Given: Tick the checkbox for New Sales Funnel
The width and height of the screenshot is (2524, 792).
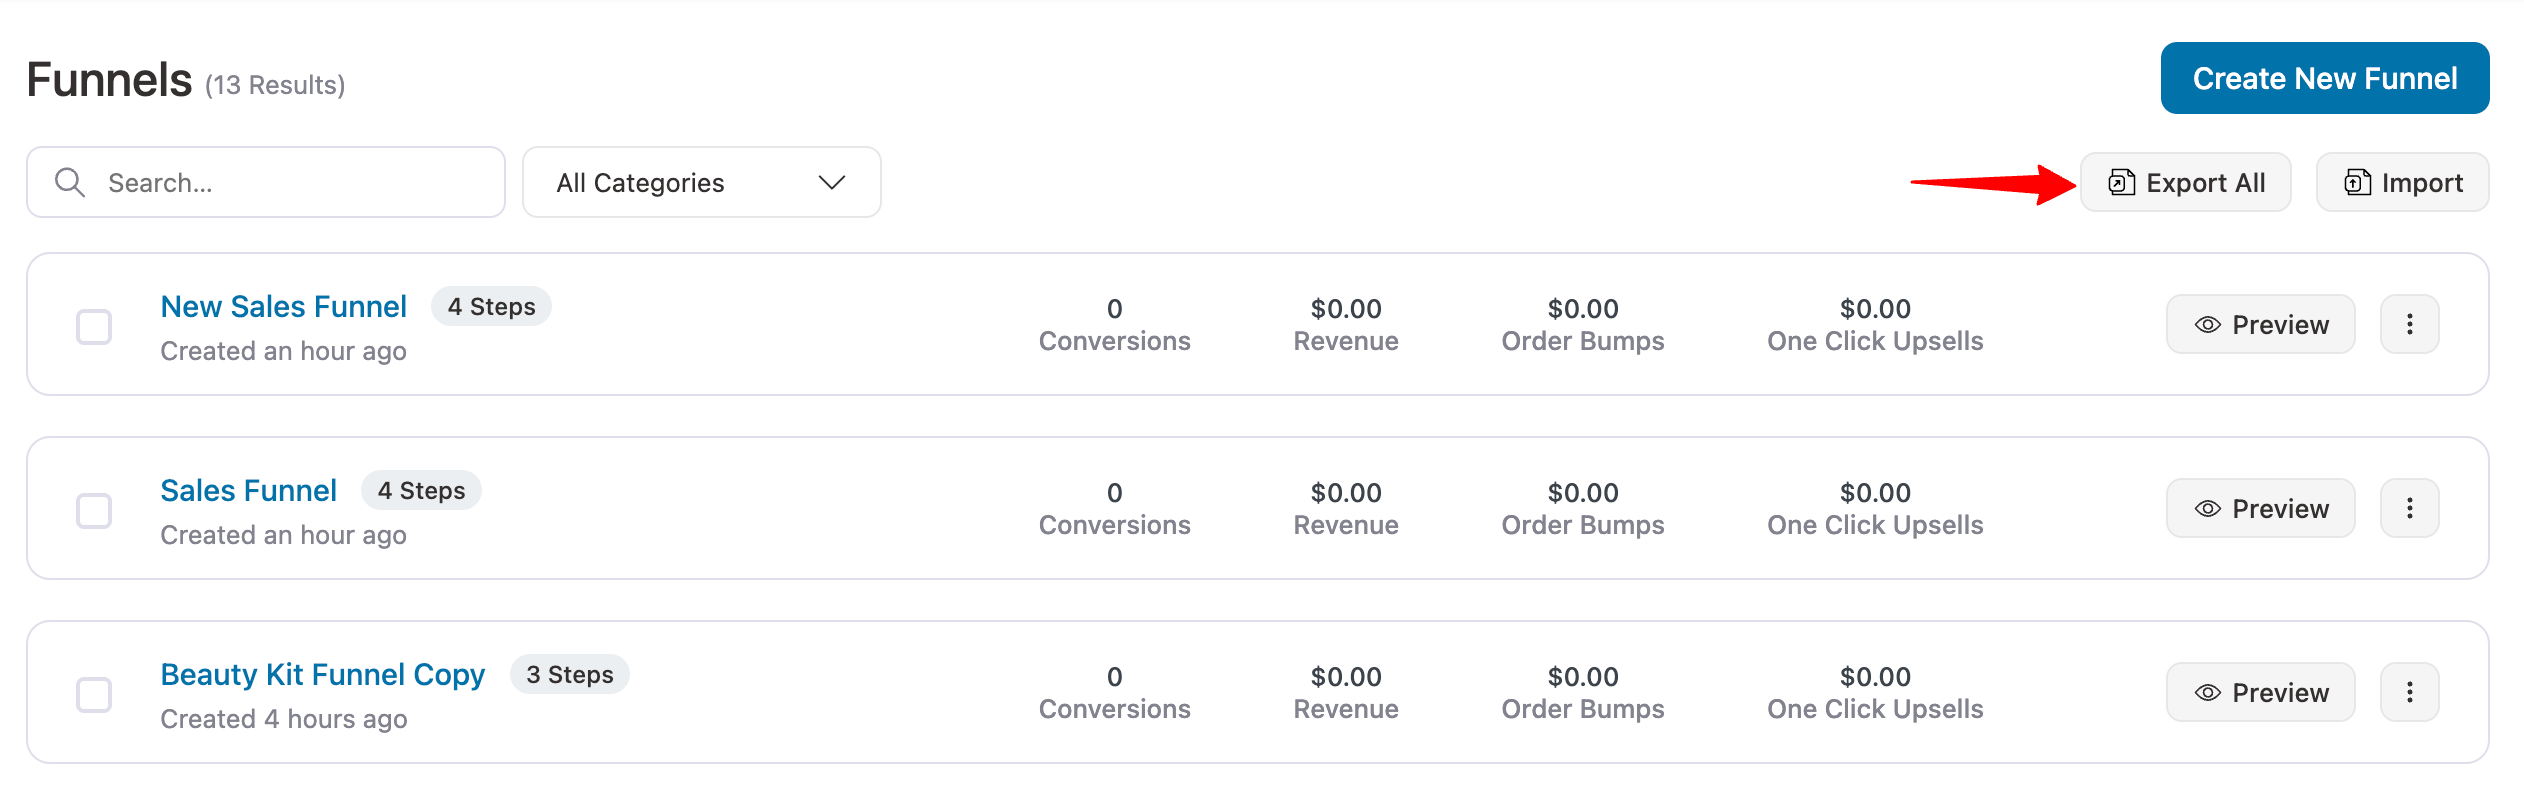Looking at the screenshot, I should click(94, 327).
